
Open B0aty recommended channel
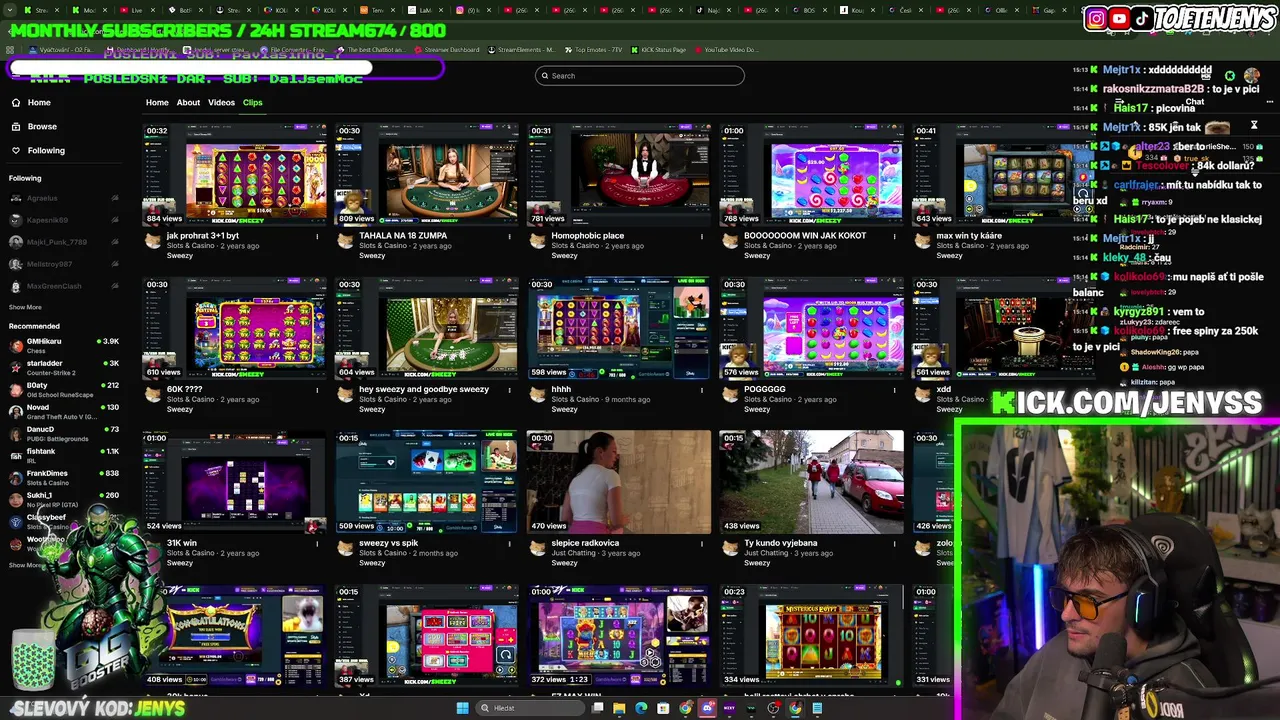pos(62,389)
